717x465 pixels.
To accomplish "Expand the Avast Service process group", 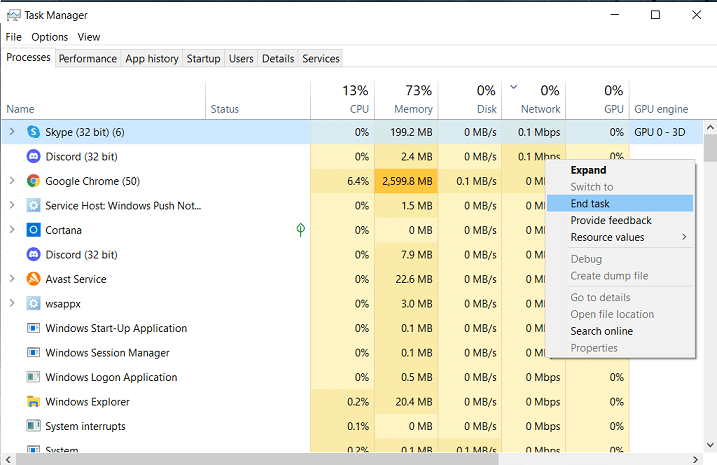I will click(x=12, y=278).
